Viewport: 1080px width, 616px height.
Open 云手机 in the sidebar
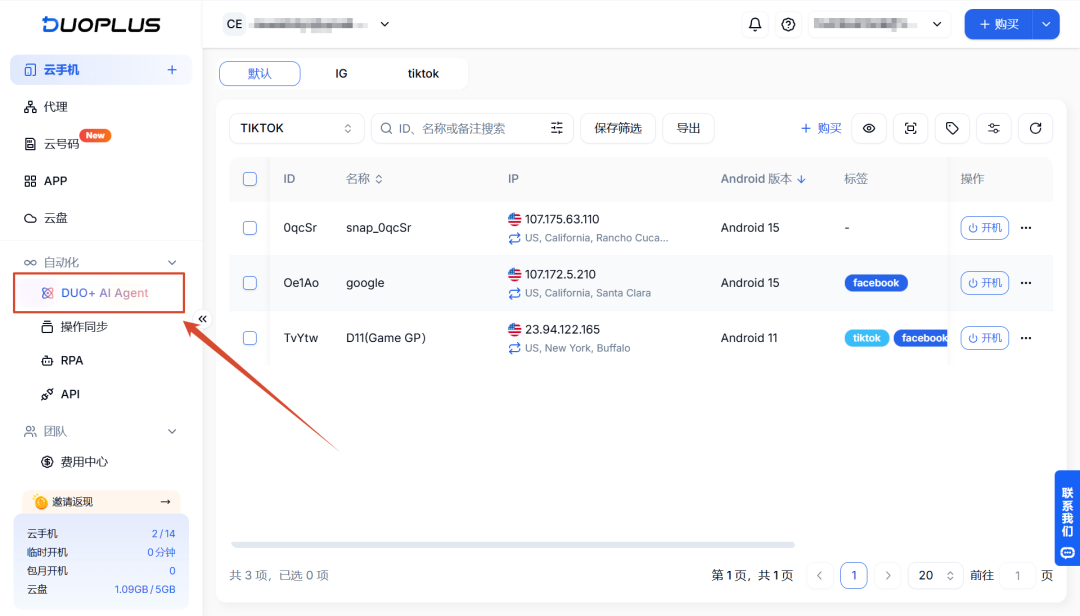[x=101, y=70]
